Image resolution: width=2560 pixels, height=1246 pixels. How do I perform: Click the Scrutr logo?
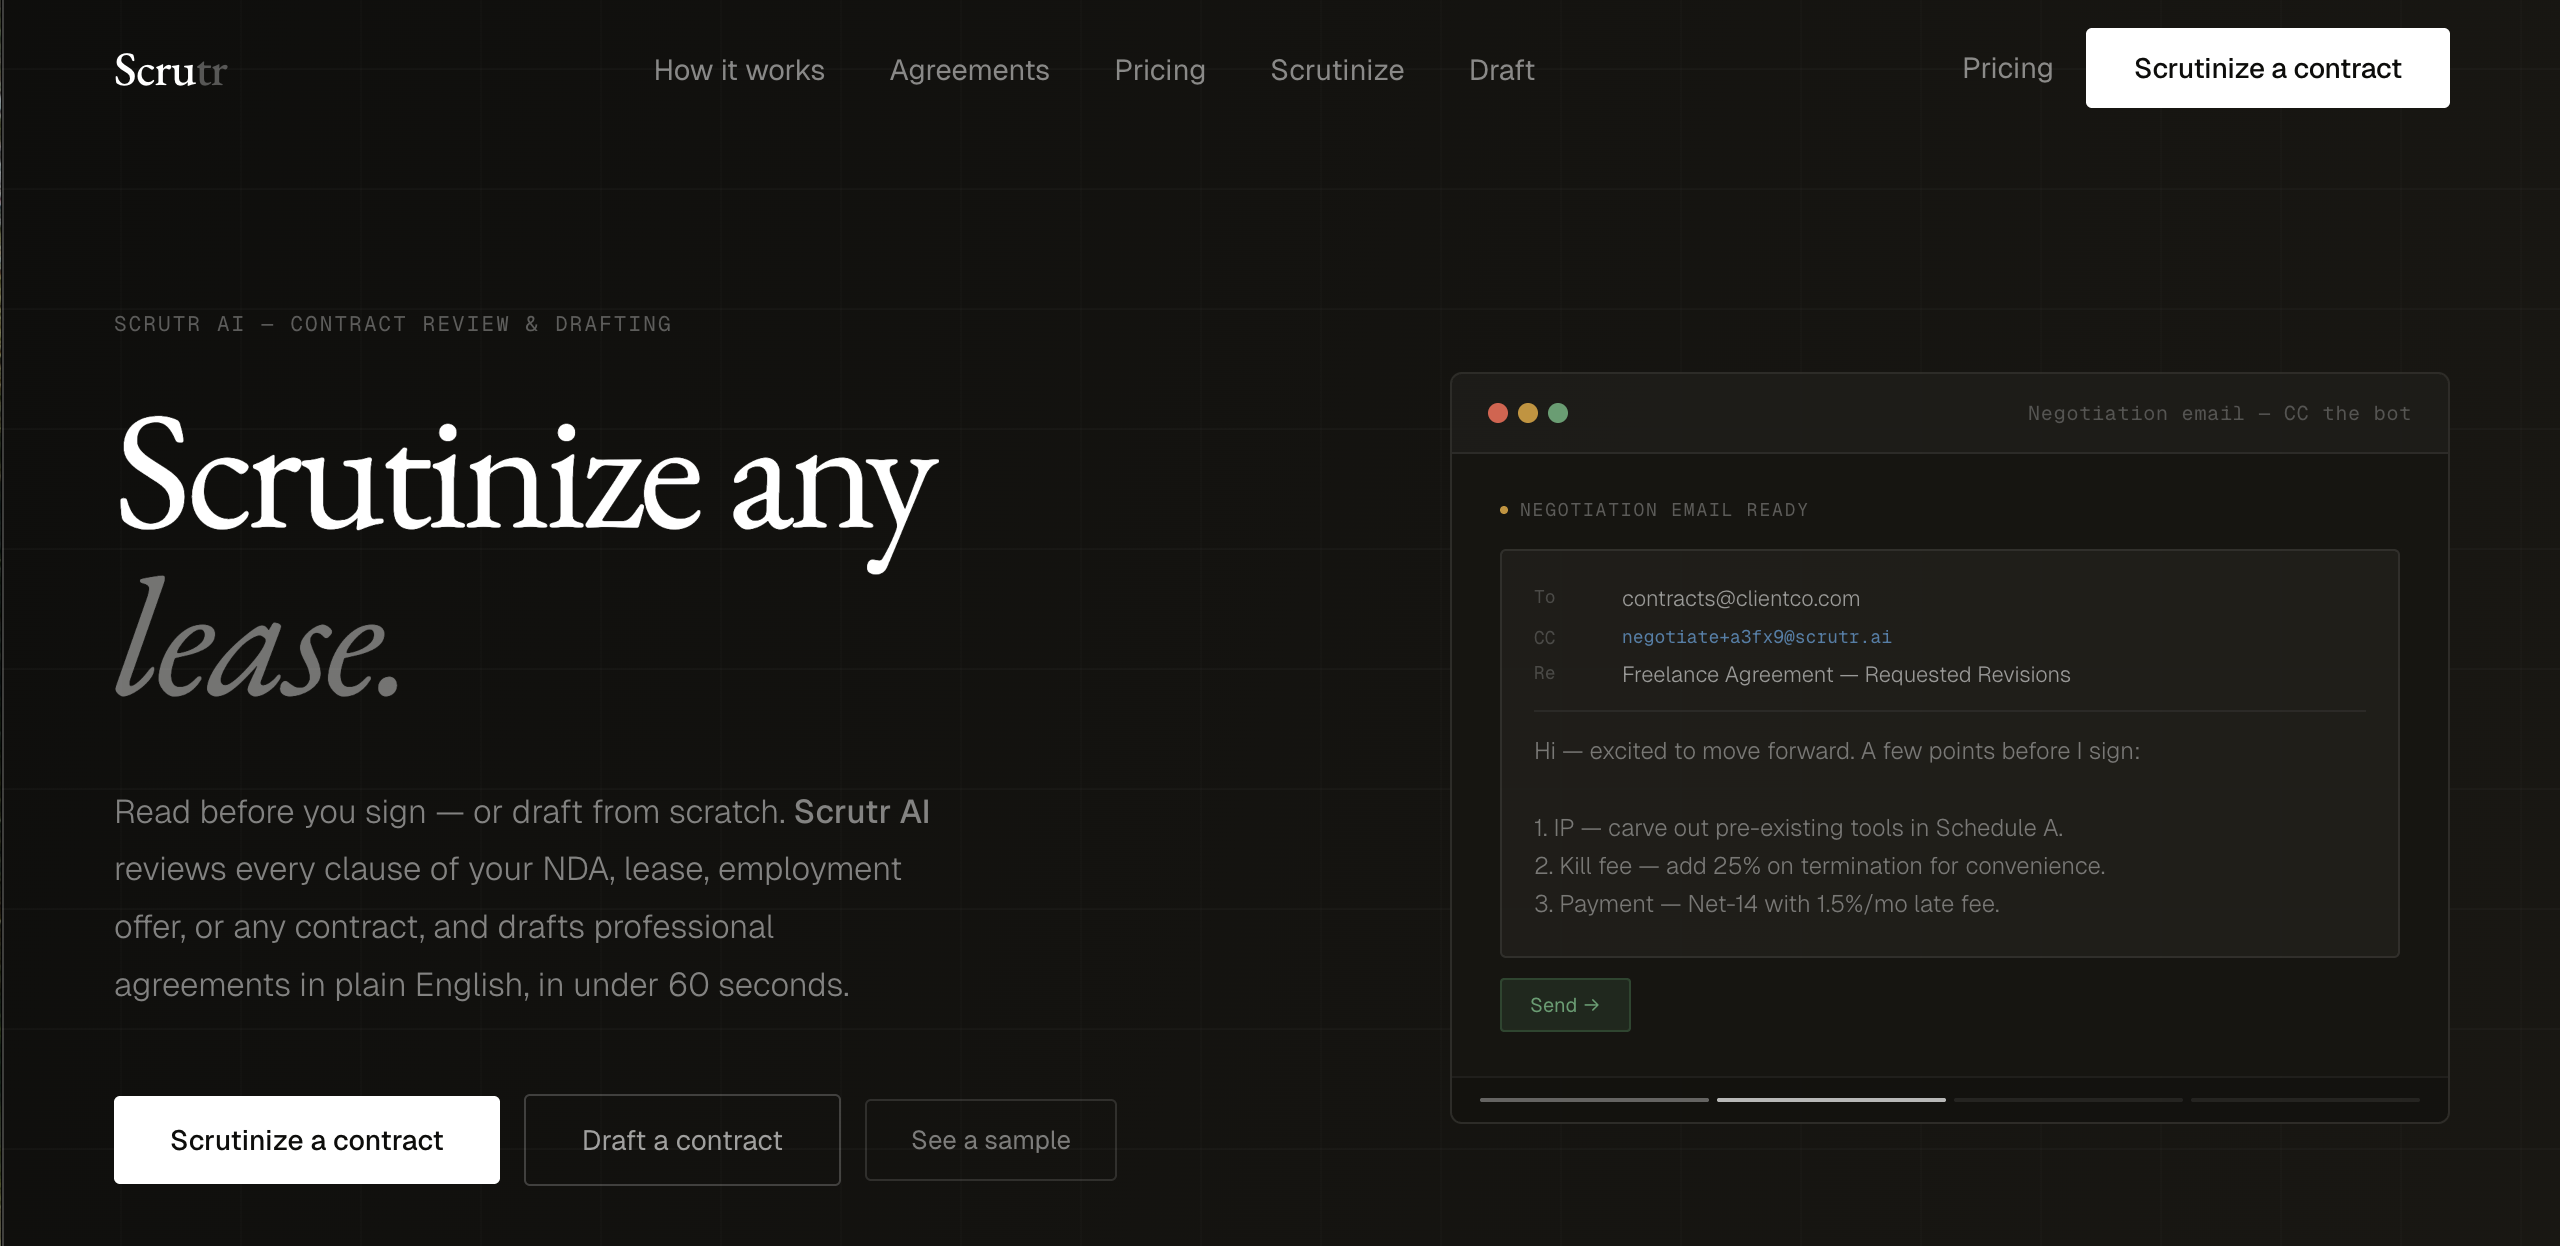169,69
